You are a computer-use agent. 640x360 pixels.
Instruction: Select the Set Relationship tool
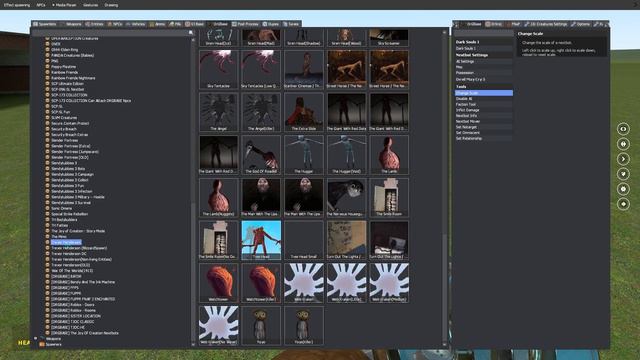[484, 138]
